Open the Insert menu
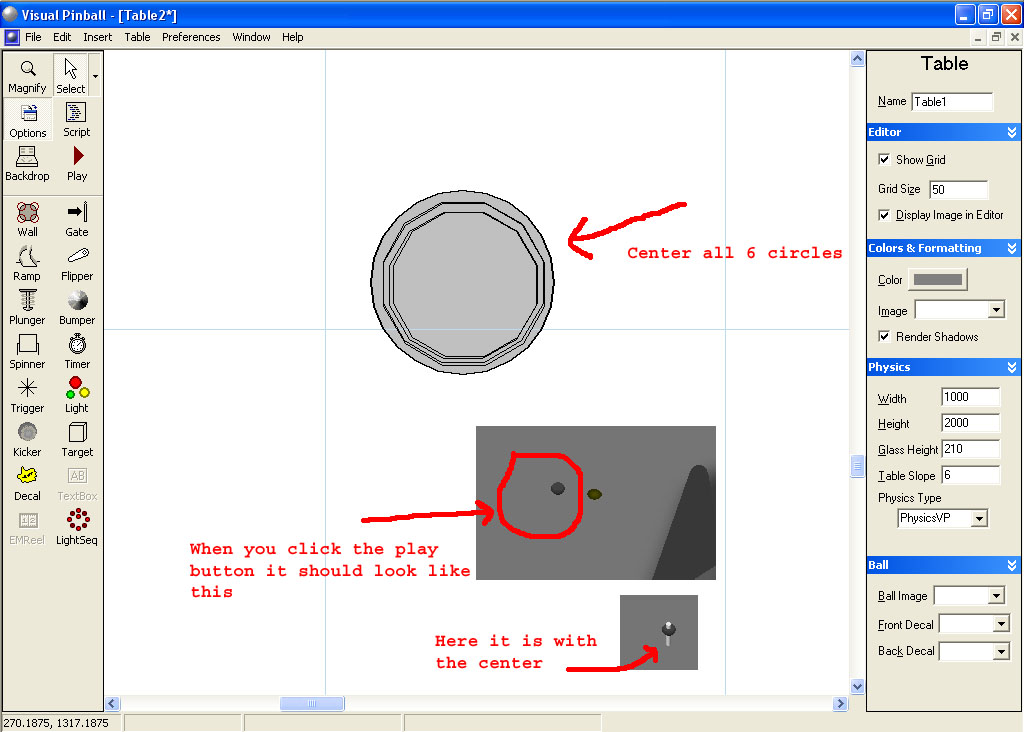The height and width of the screenshot is (732, 1024). (x=98, y=37)
